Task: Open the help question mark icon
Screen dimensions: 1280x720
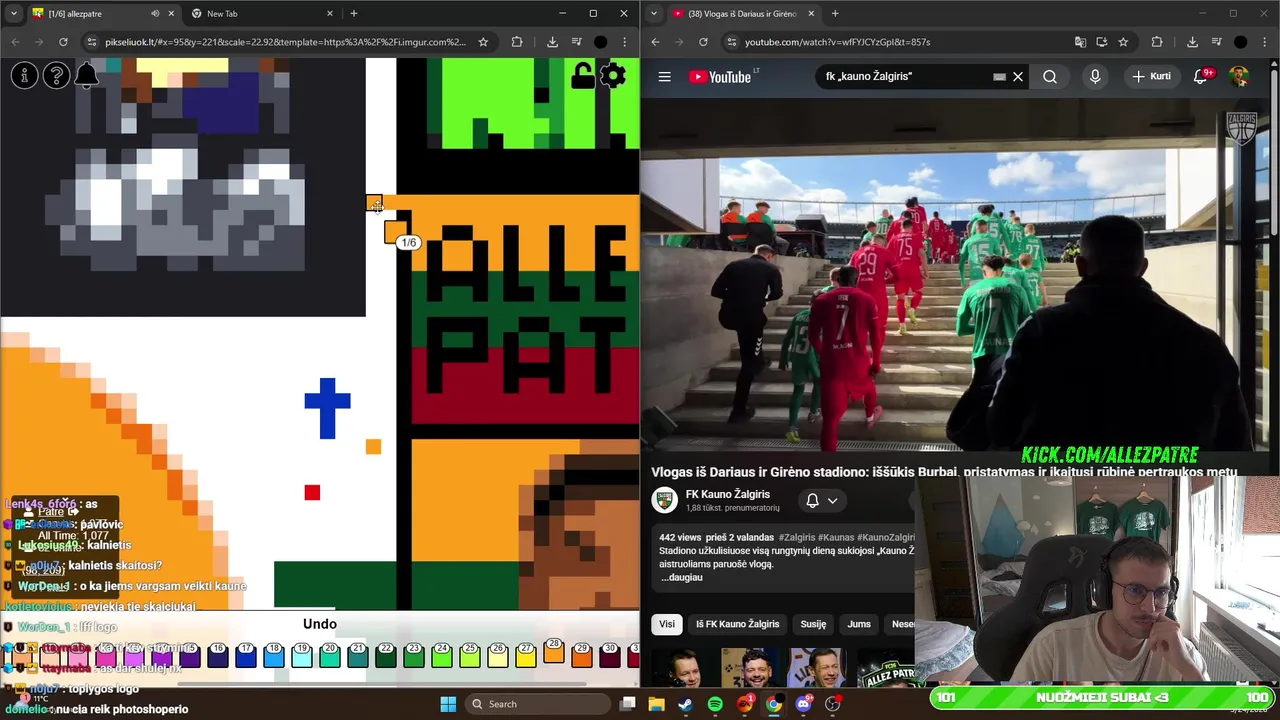Action: pyautogui.click(x=56, y=75)
